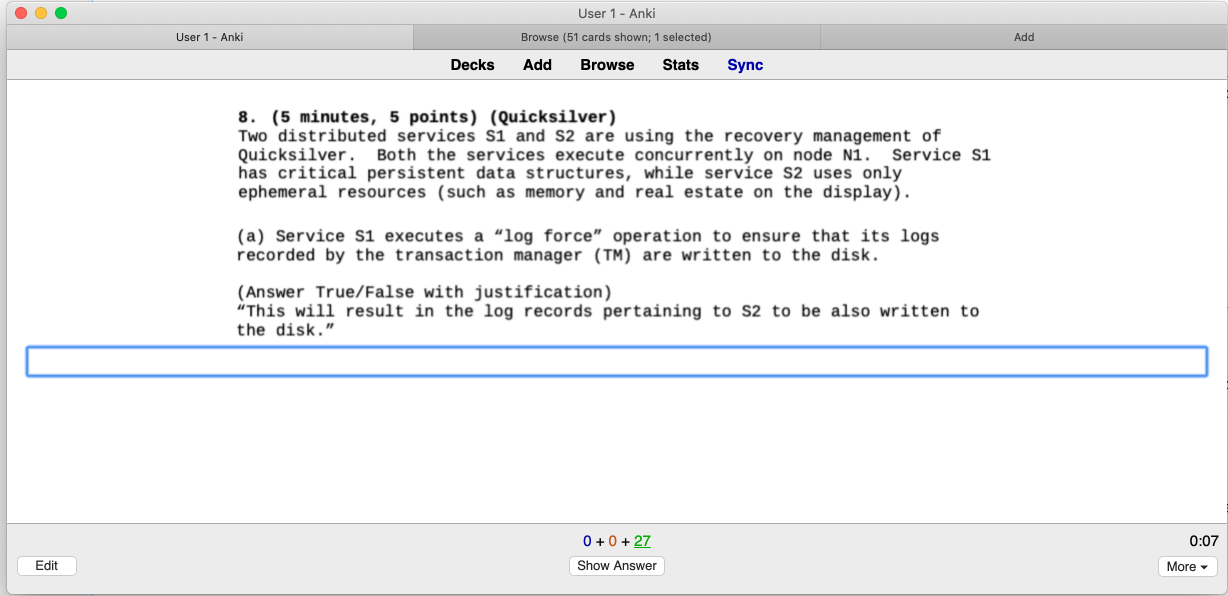Screen dimensions: 1228x596
Task: Click the quoted line starting 'This will result in the log'
Action: click(x=608, y=311)
